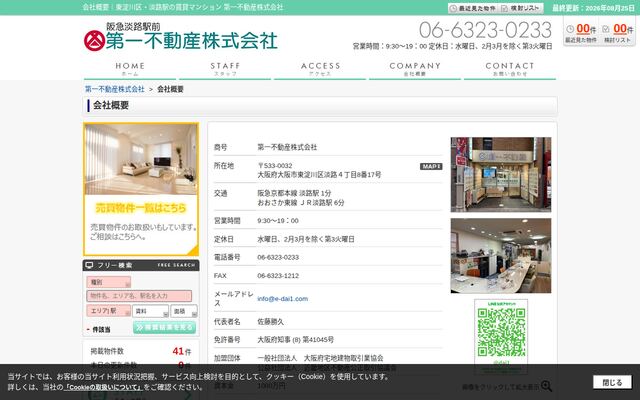This screenshot has width=640, height=400.
Task: Click the red company logo emblem
Action: click(94, 41)
